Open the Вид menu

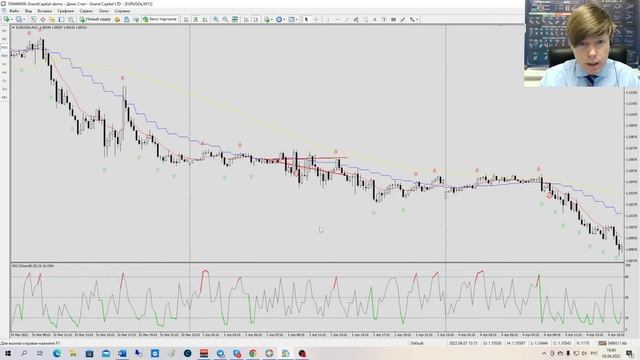point(28,11)
